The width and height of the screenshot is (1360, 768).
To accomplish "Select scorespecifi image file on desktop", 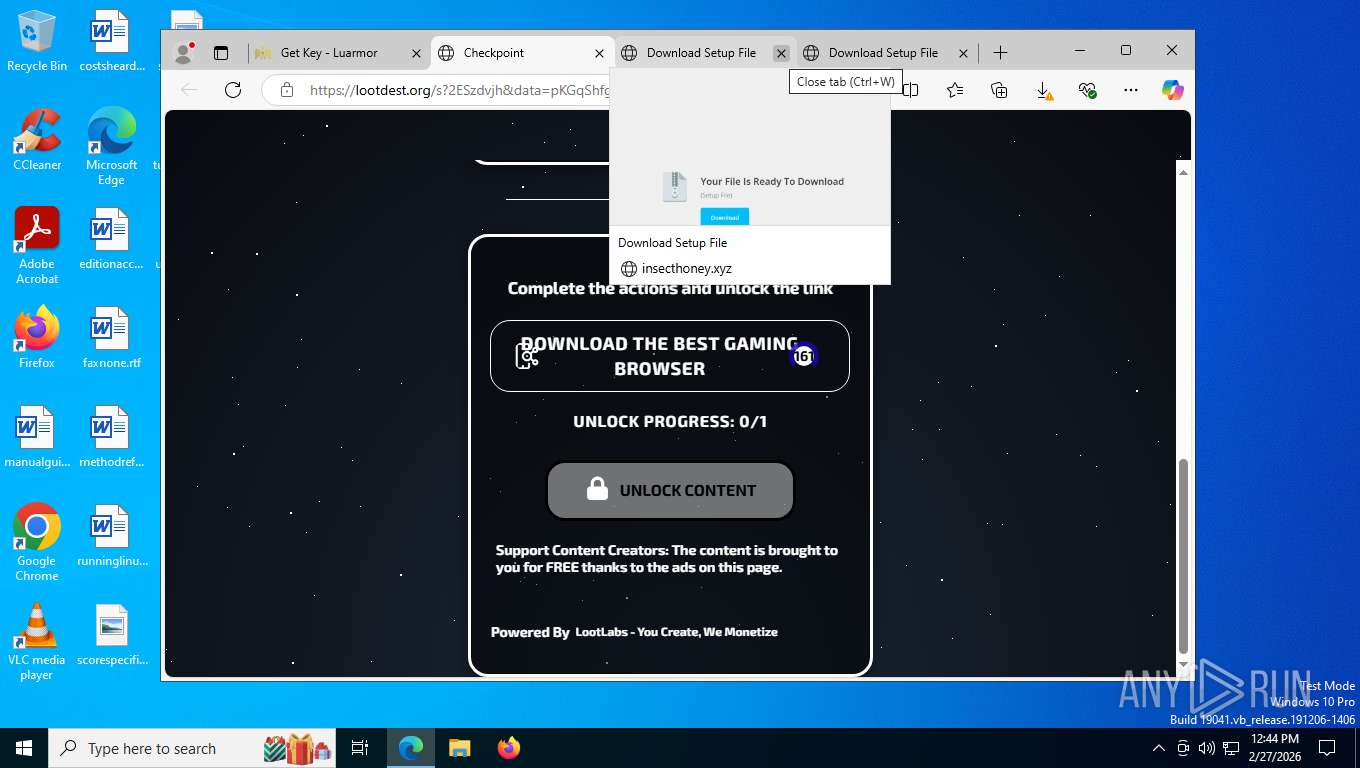I will point(111,635).
